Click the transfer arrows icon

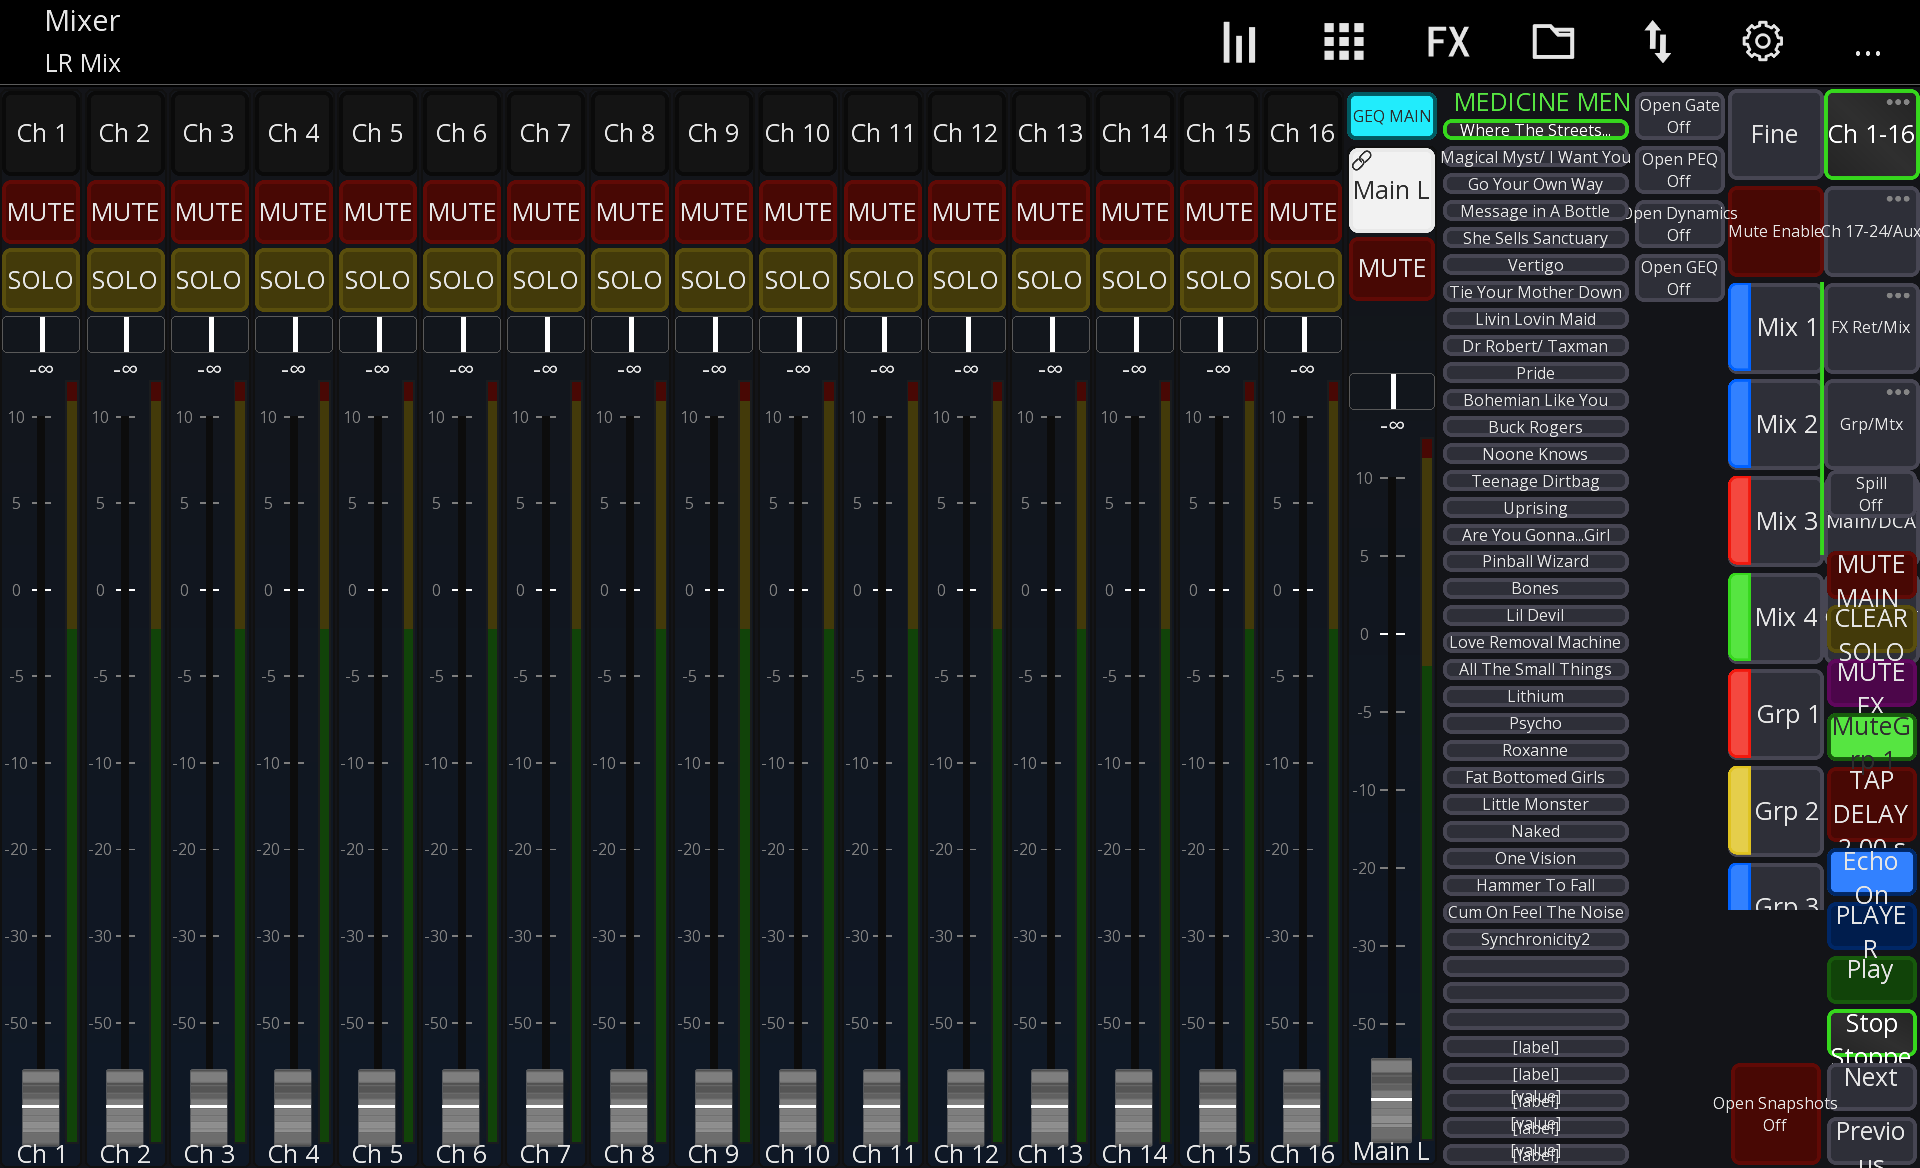pos(1657,42)
